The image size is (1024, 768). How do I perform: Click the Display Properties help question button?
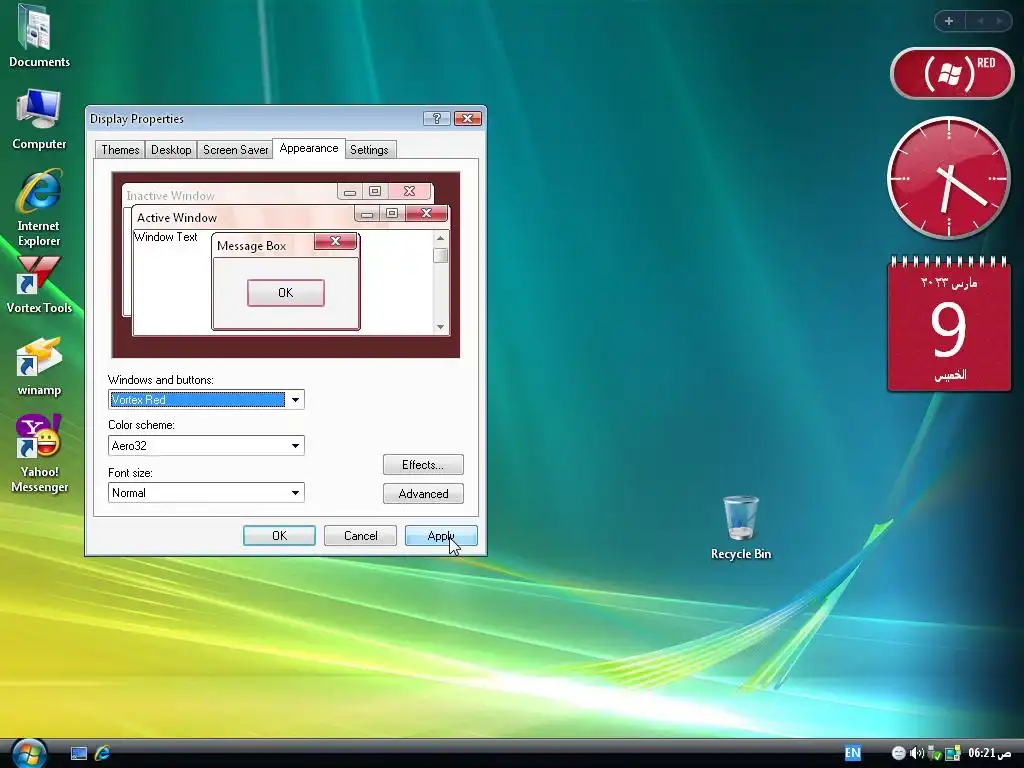pyautogui.click(x=436, y=118)
